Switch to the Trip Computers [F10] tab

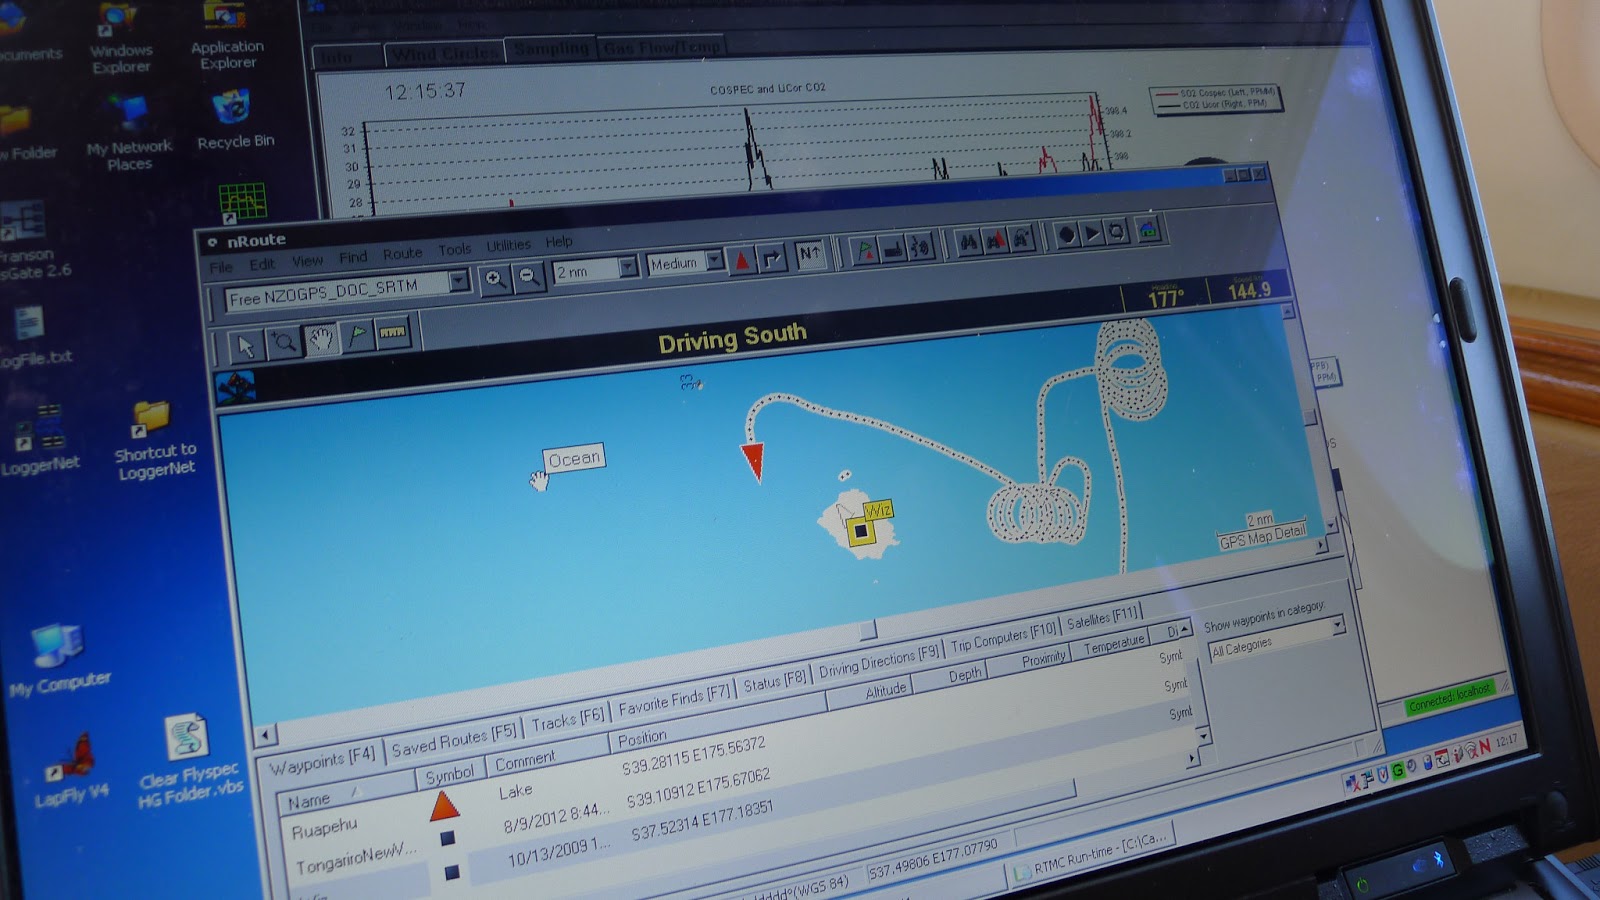1003,639
